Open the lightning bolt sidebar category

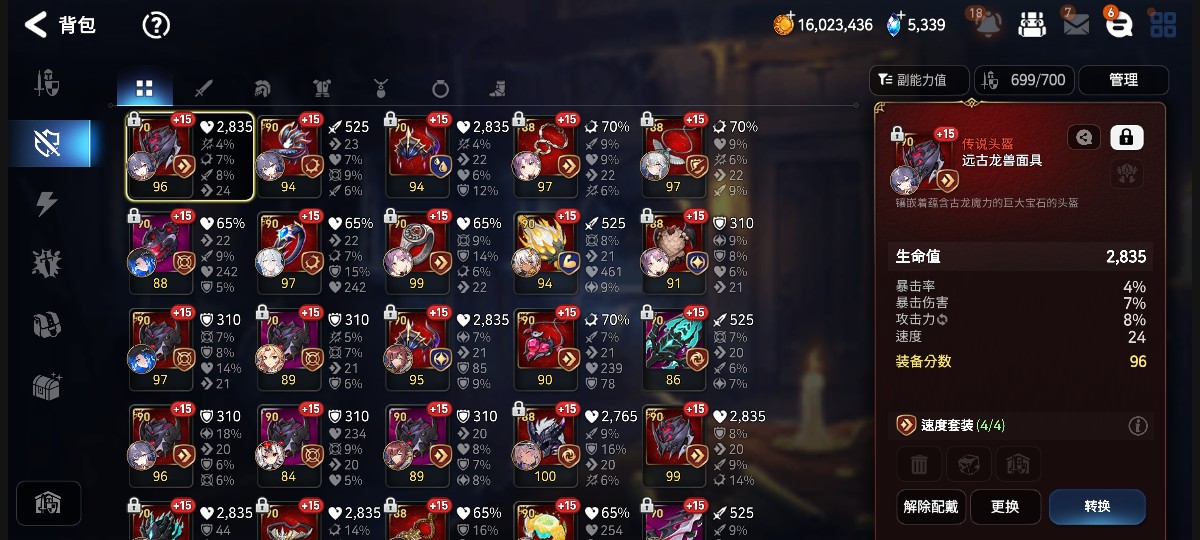[46, 203]
